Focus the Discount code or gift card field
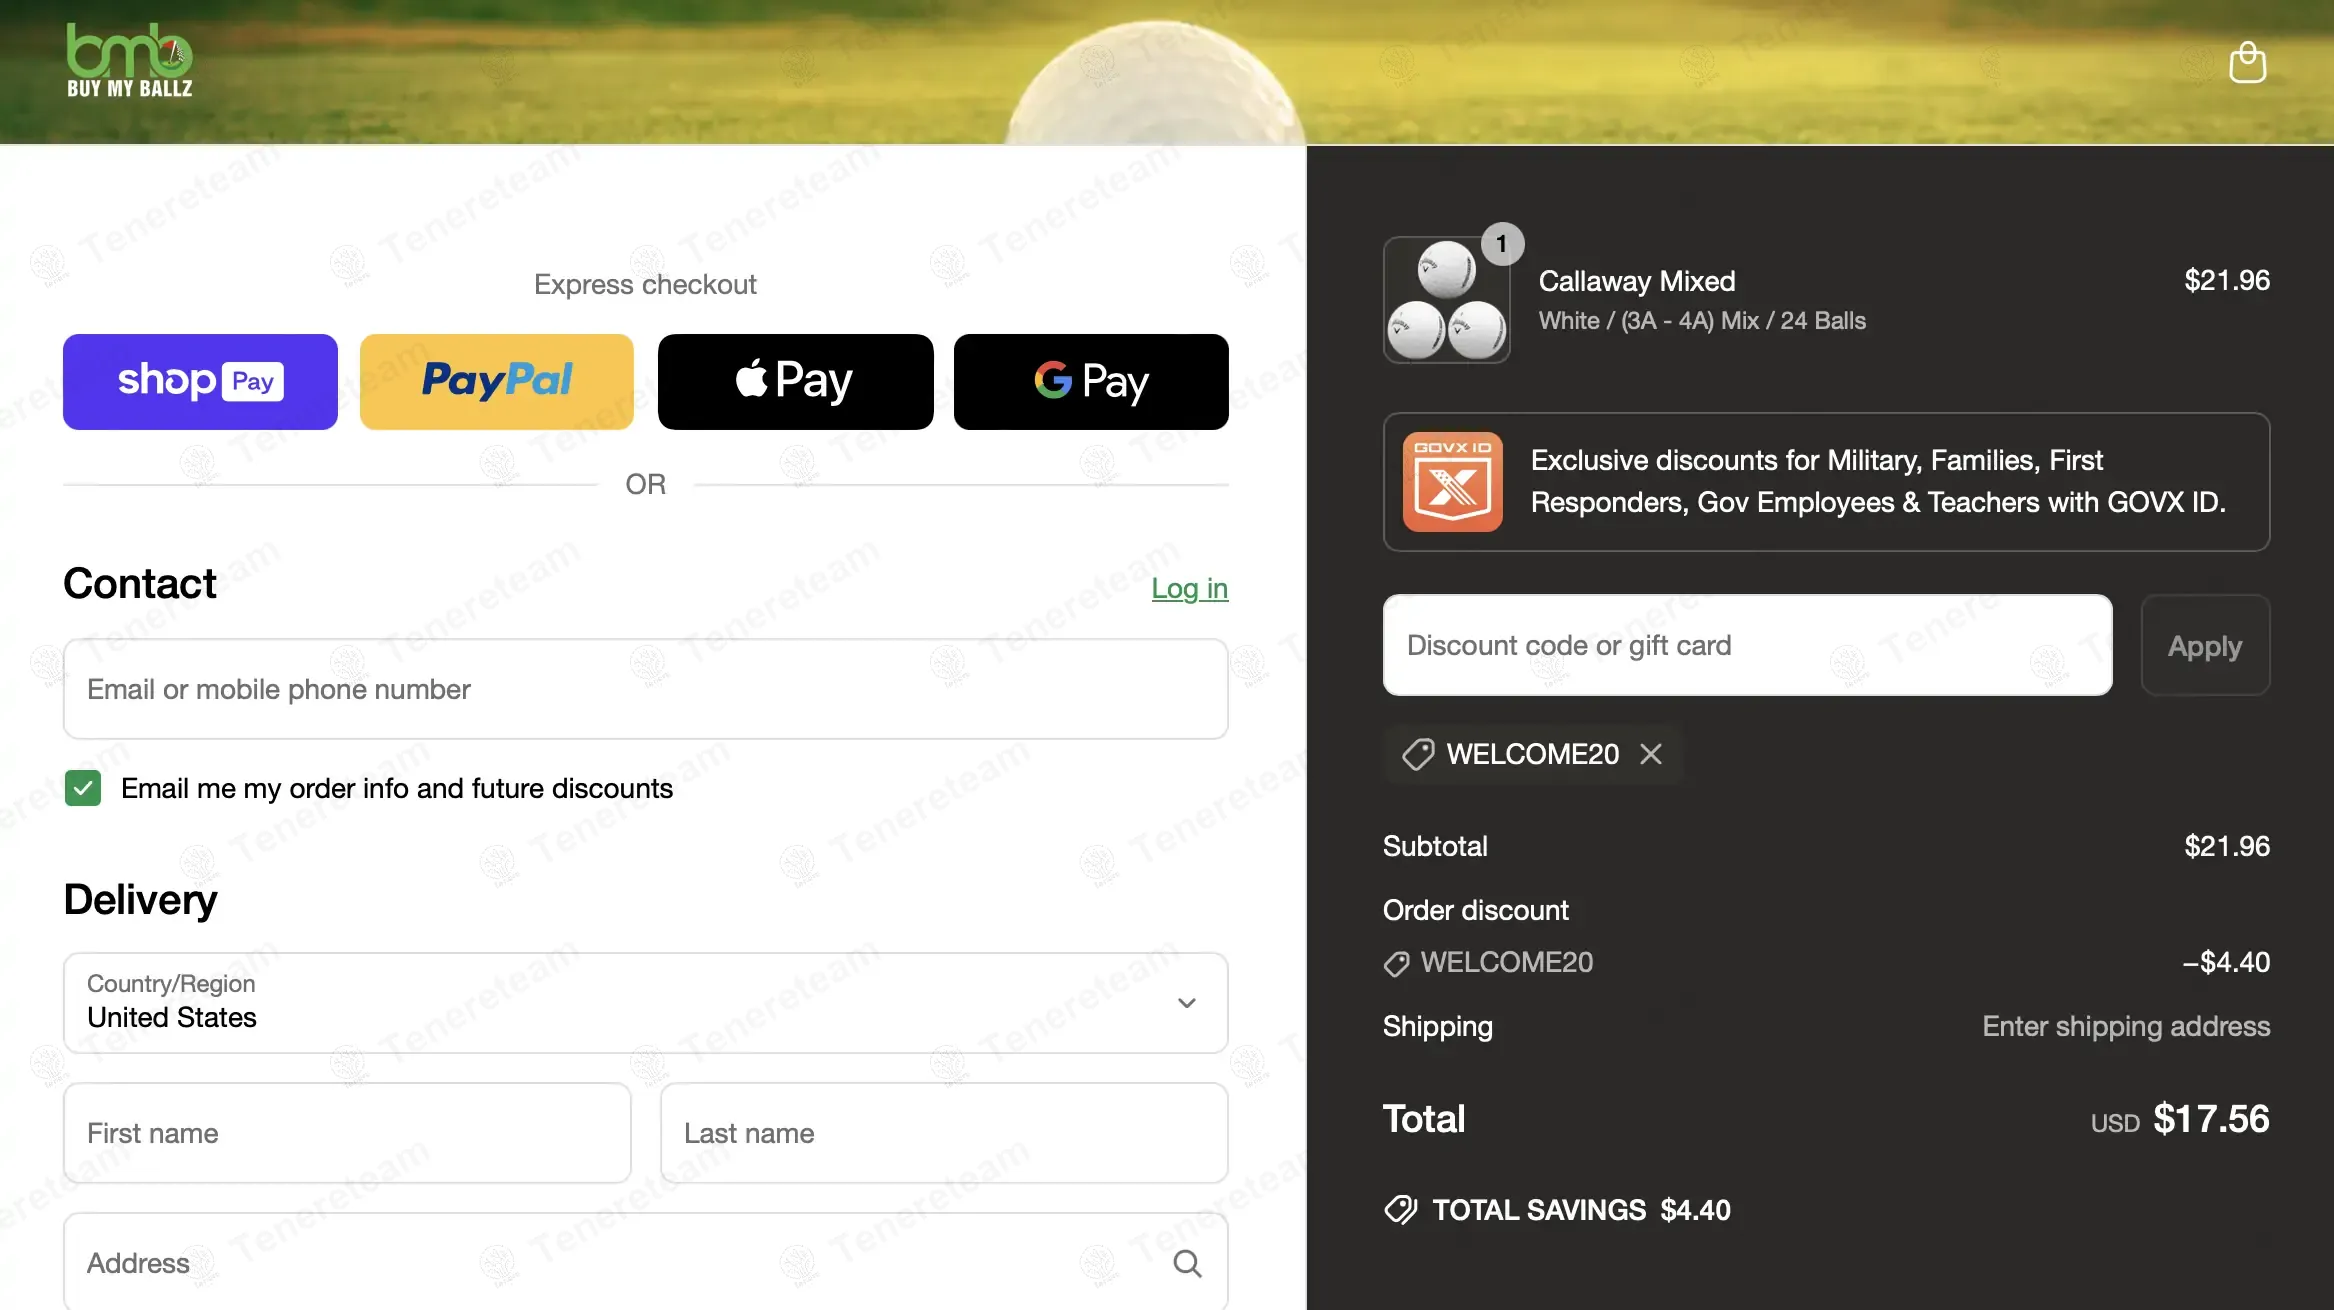 (1747, 645)
